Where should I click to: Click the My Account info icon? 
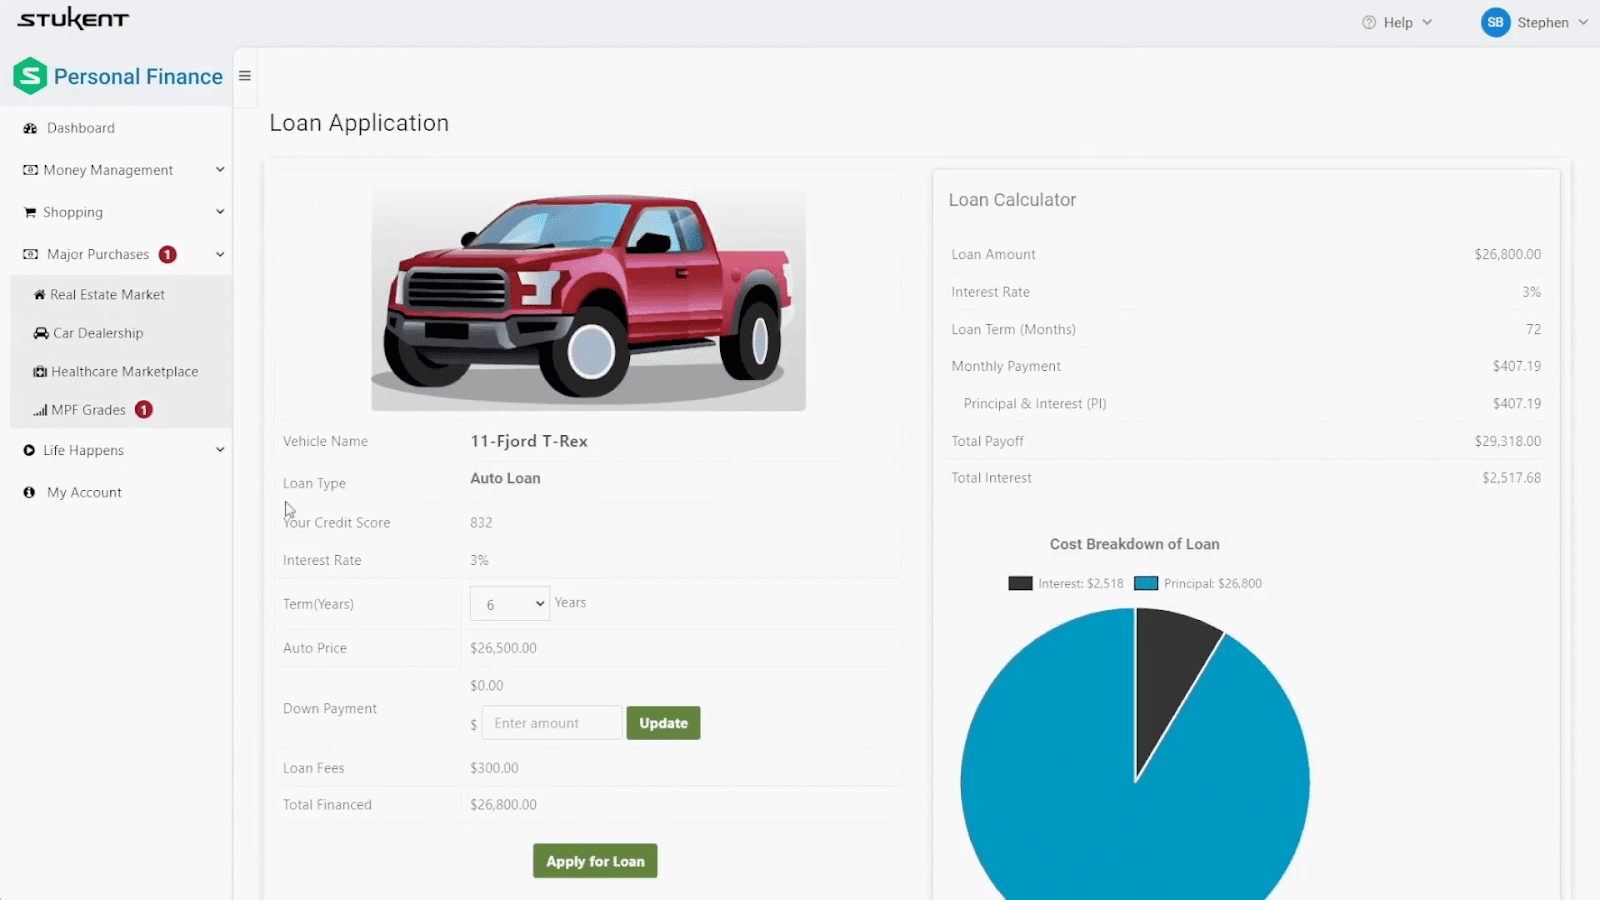[29, 492]
